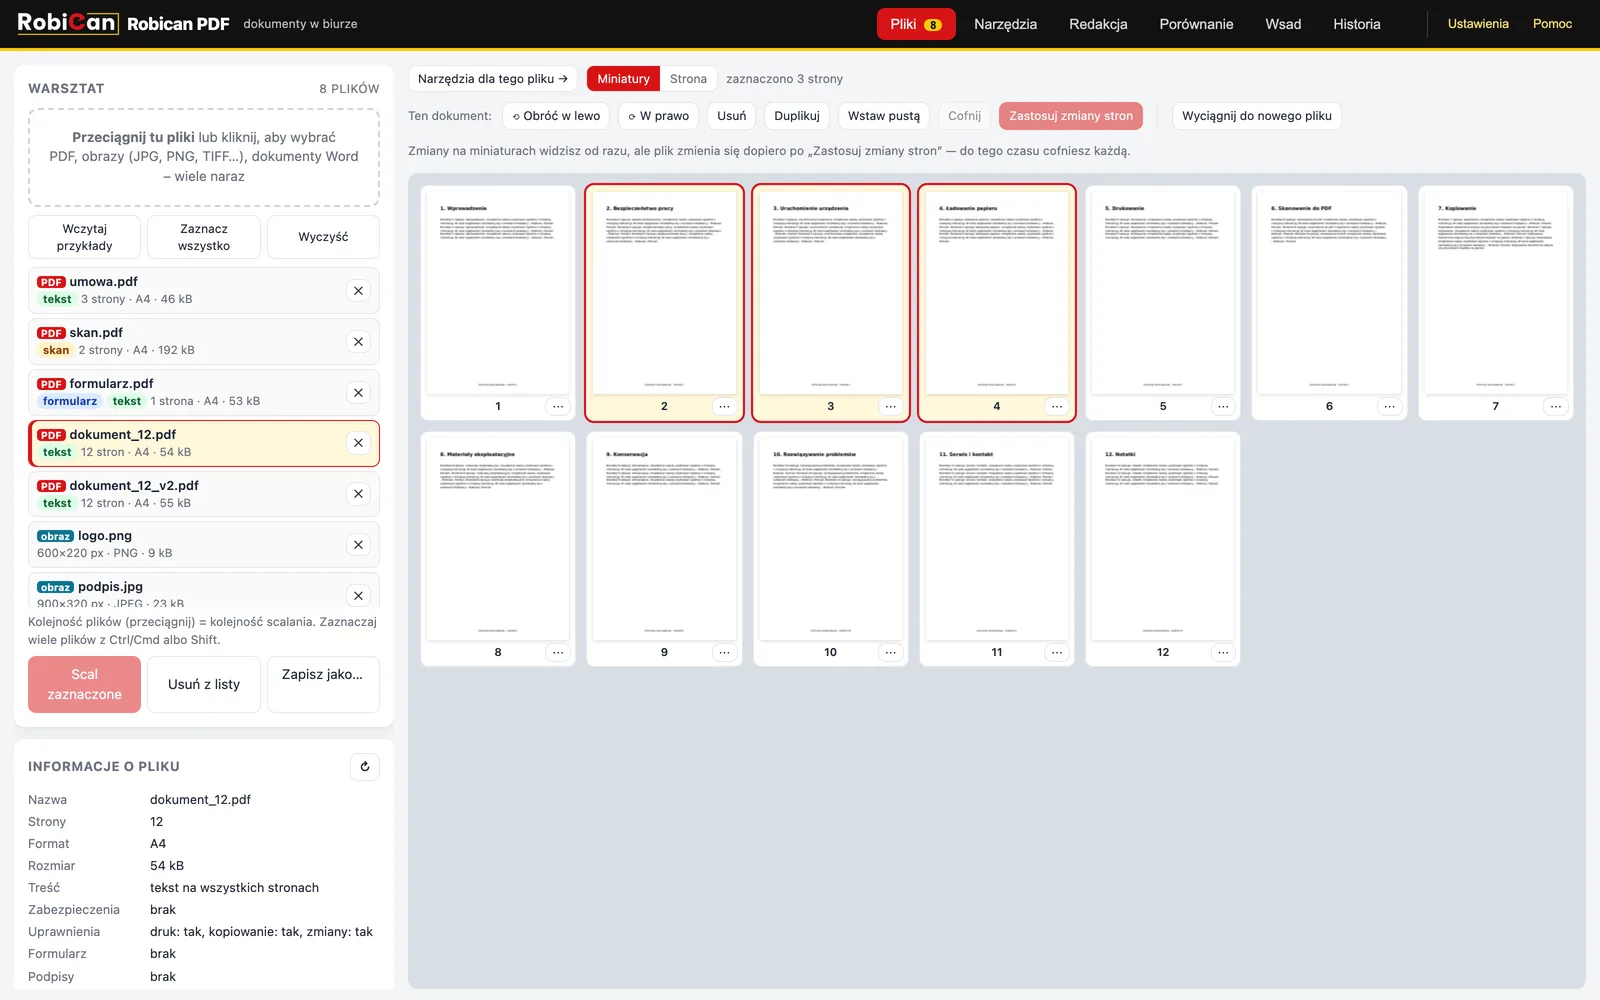Open the Historia tab

point(1356,24)
